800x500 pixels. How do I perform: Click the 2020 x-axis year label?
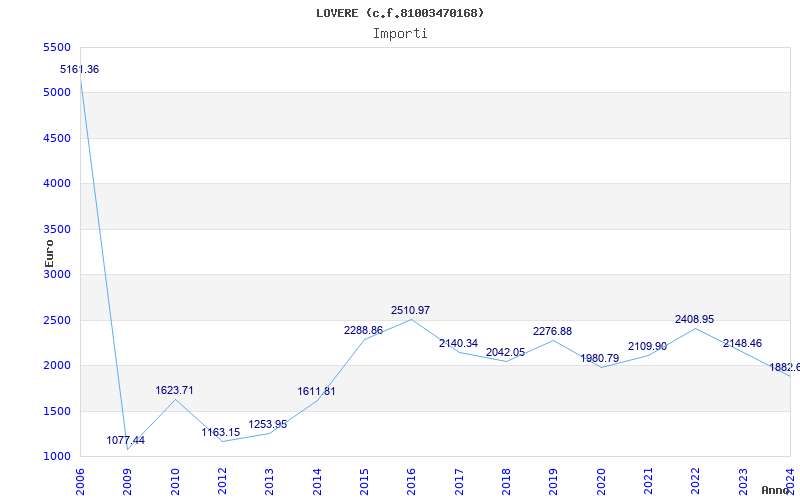coord(601,482)
